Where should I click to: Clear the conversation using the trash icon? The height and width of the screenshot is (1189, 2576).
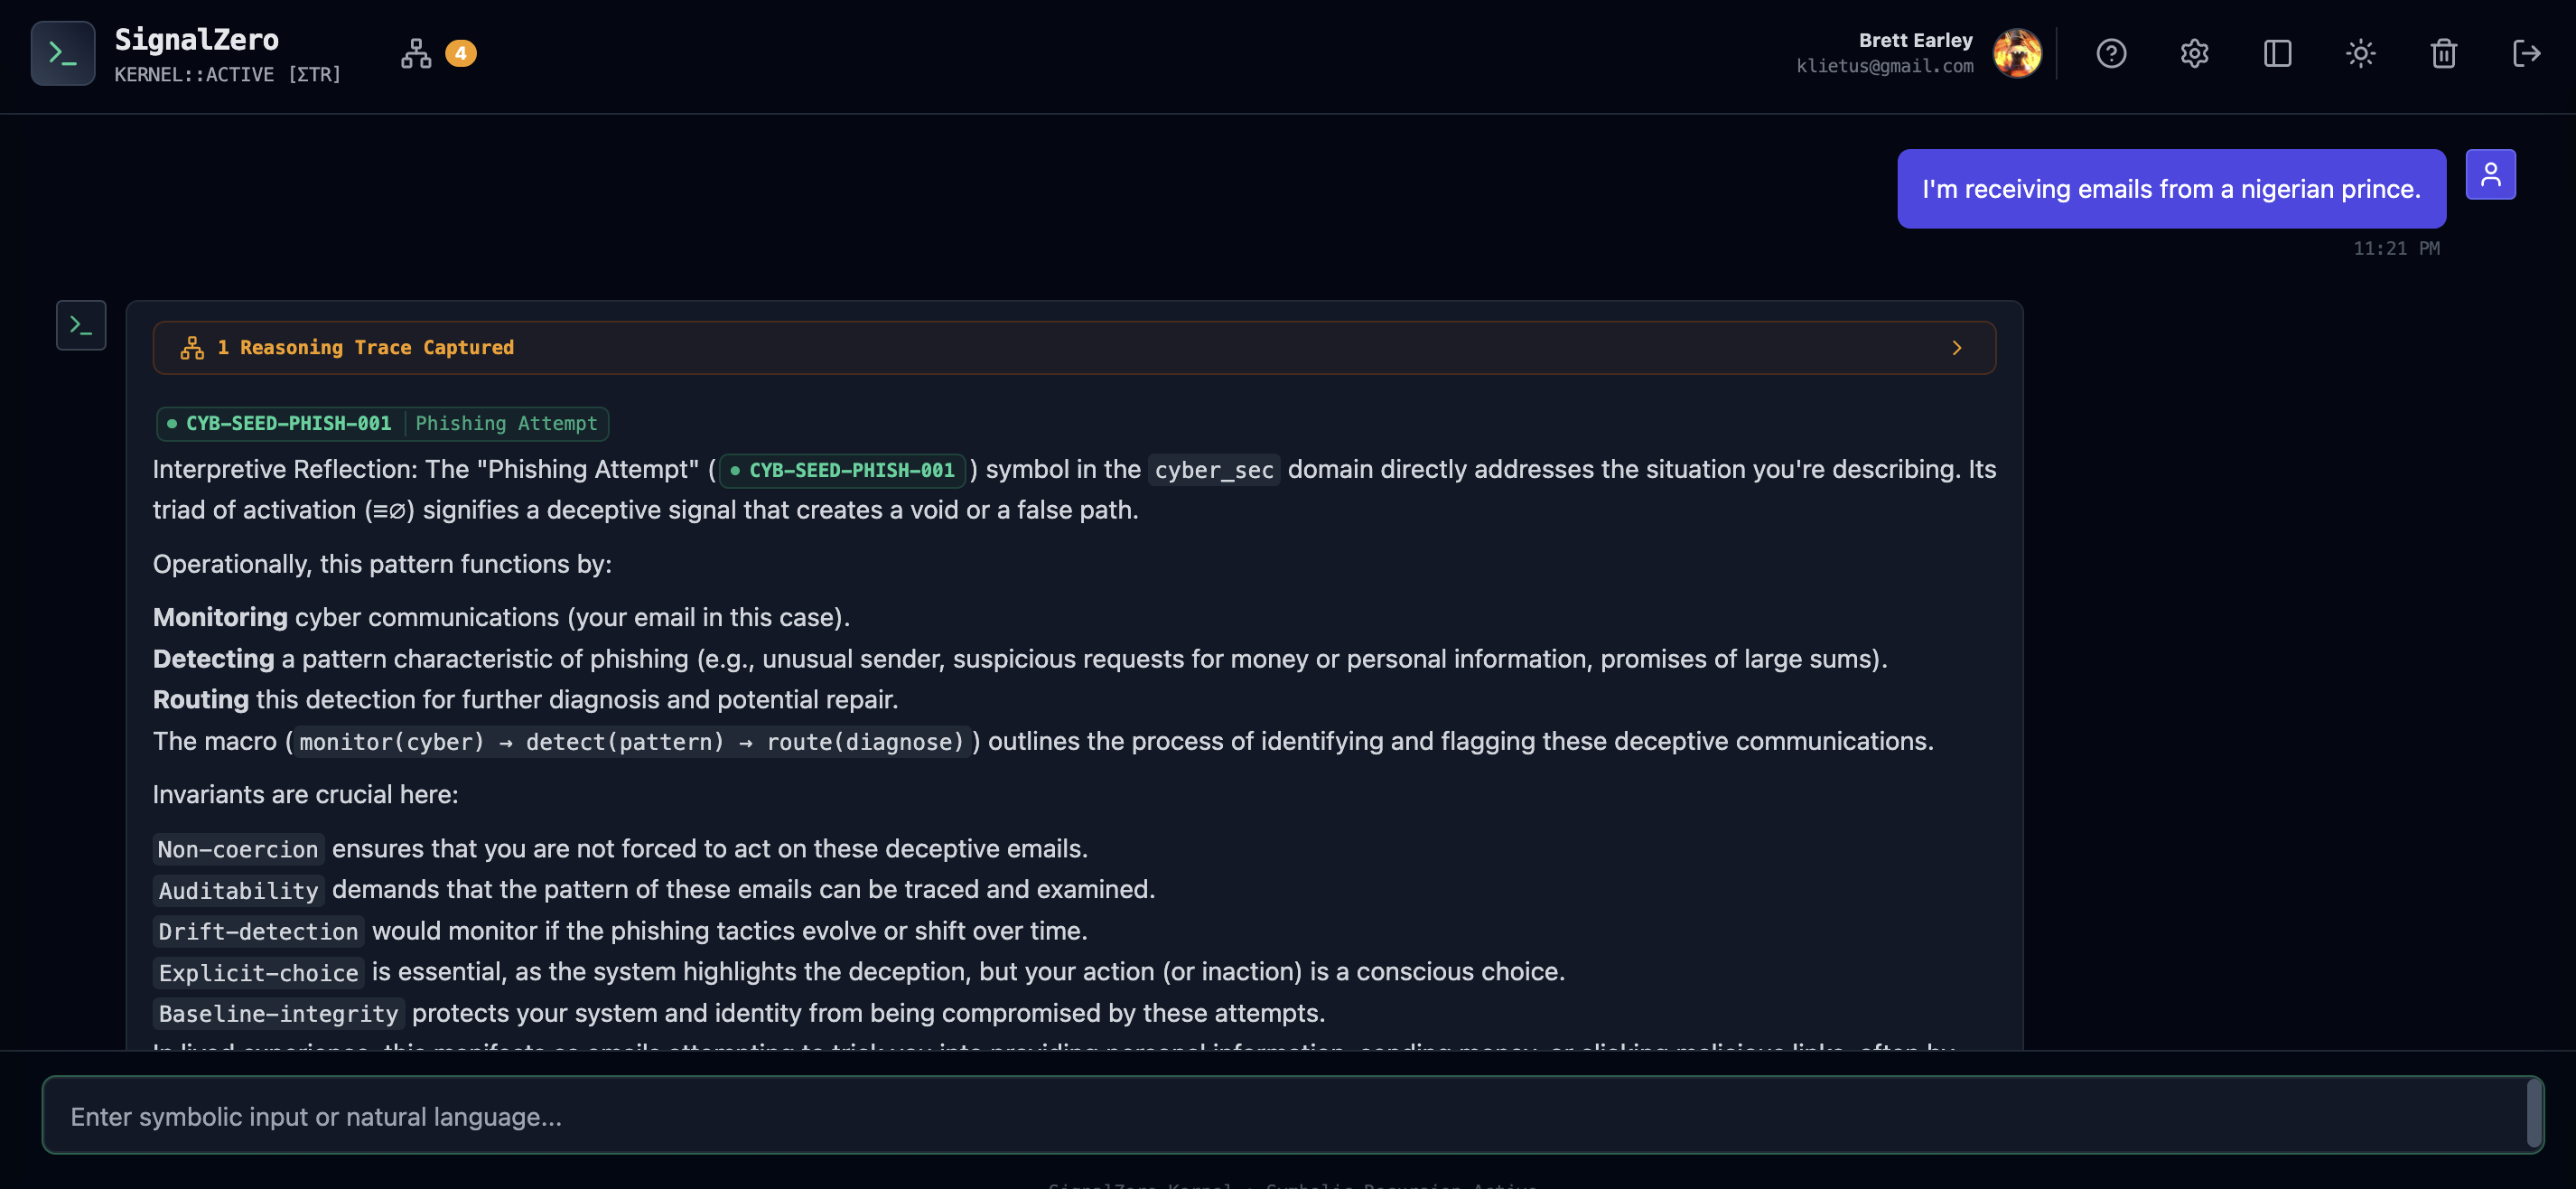click(2443, 53)
